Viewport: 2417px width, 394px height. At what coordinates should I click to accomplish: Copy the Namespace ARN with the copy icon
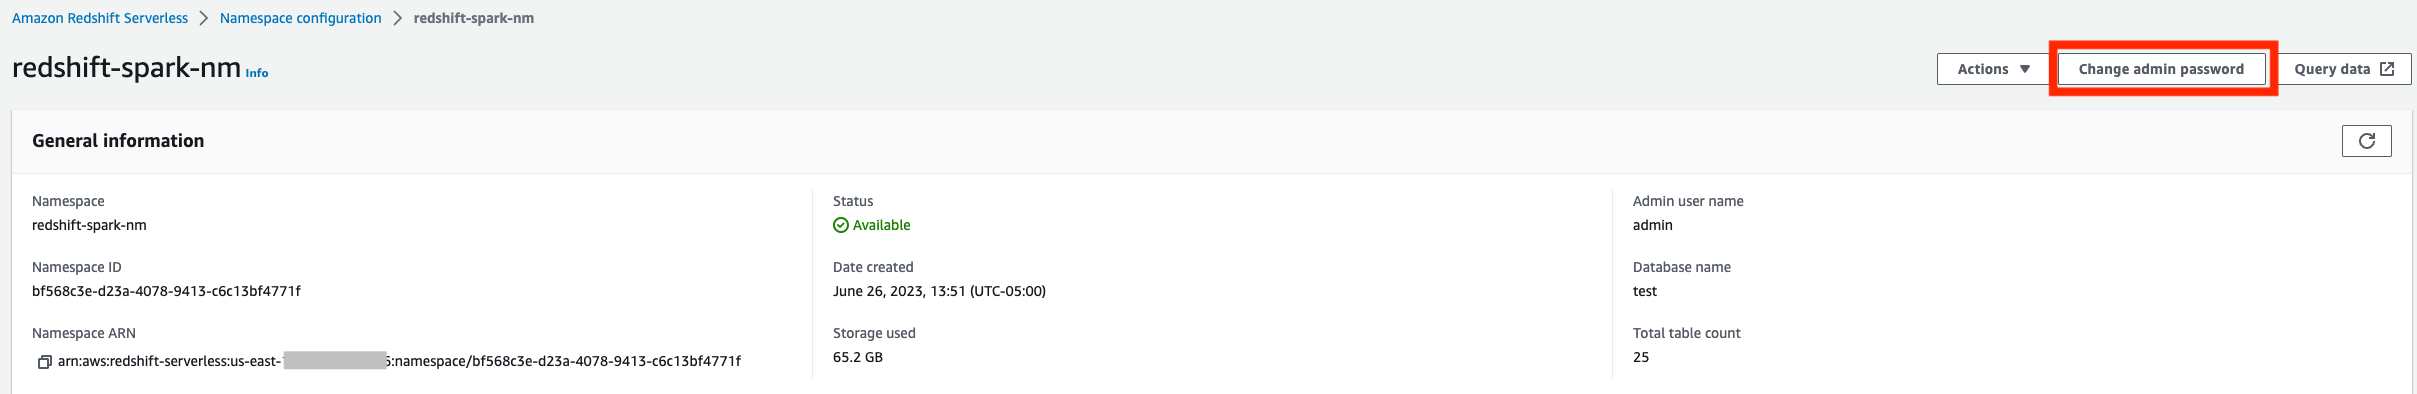click(44, 362)
